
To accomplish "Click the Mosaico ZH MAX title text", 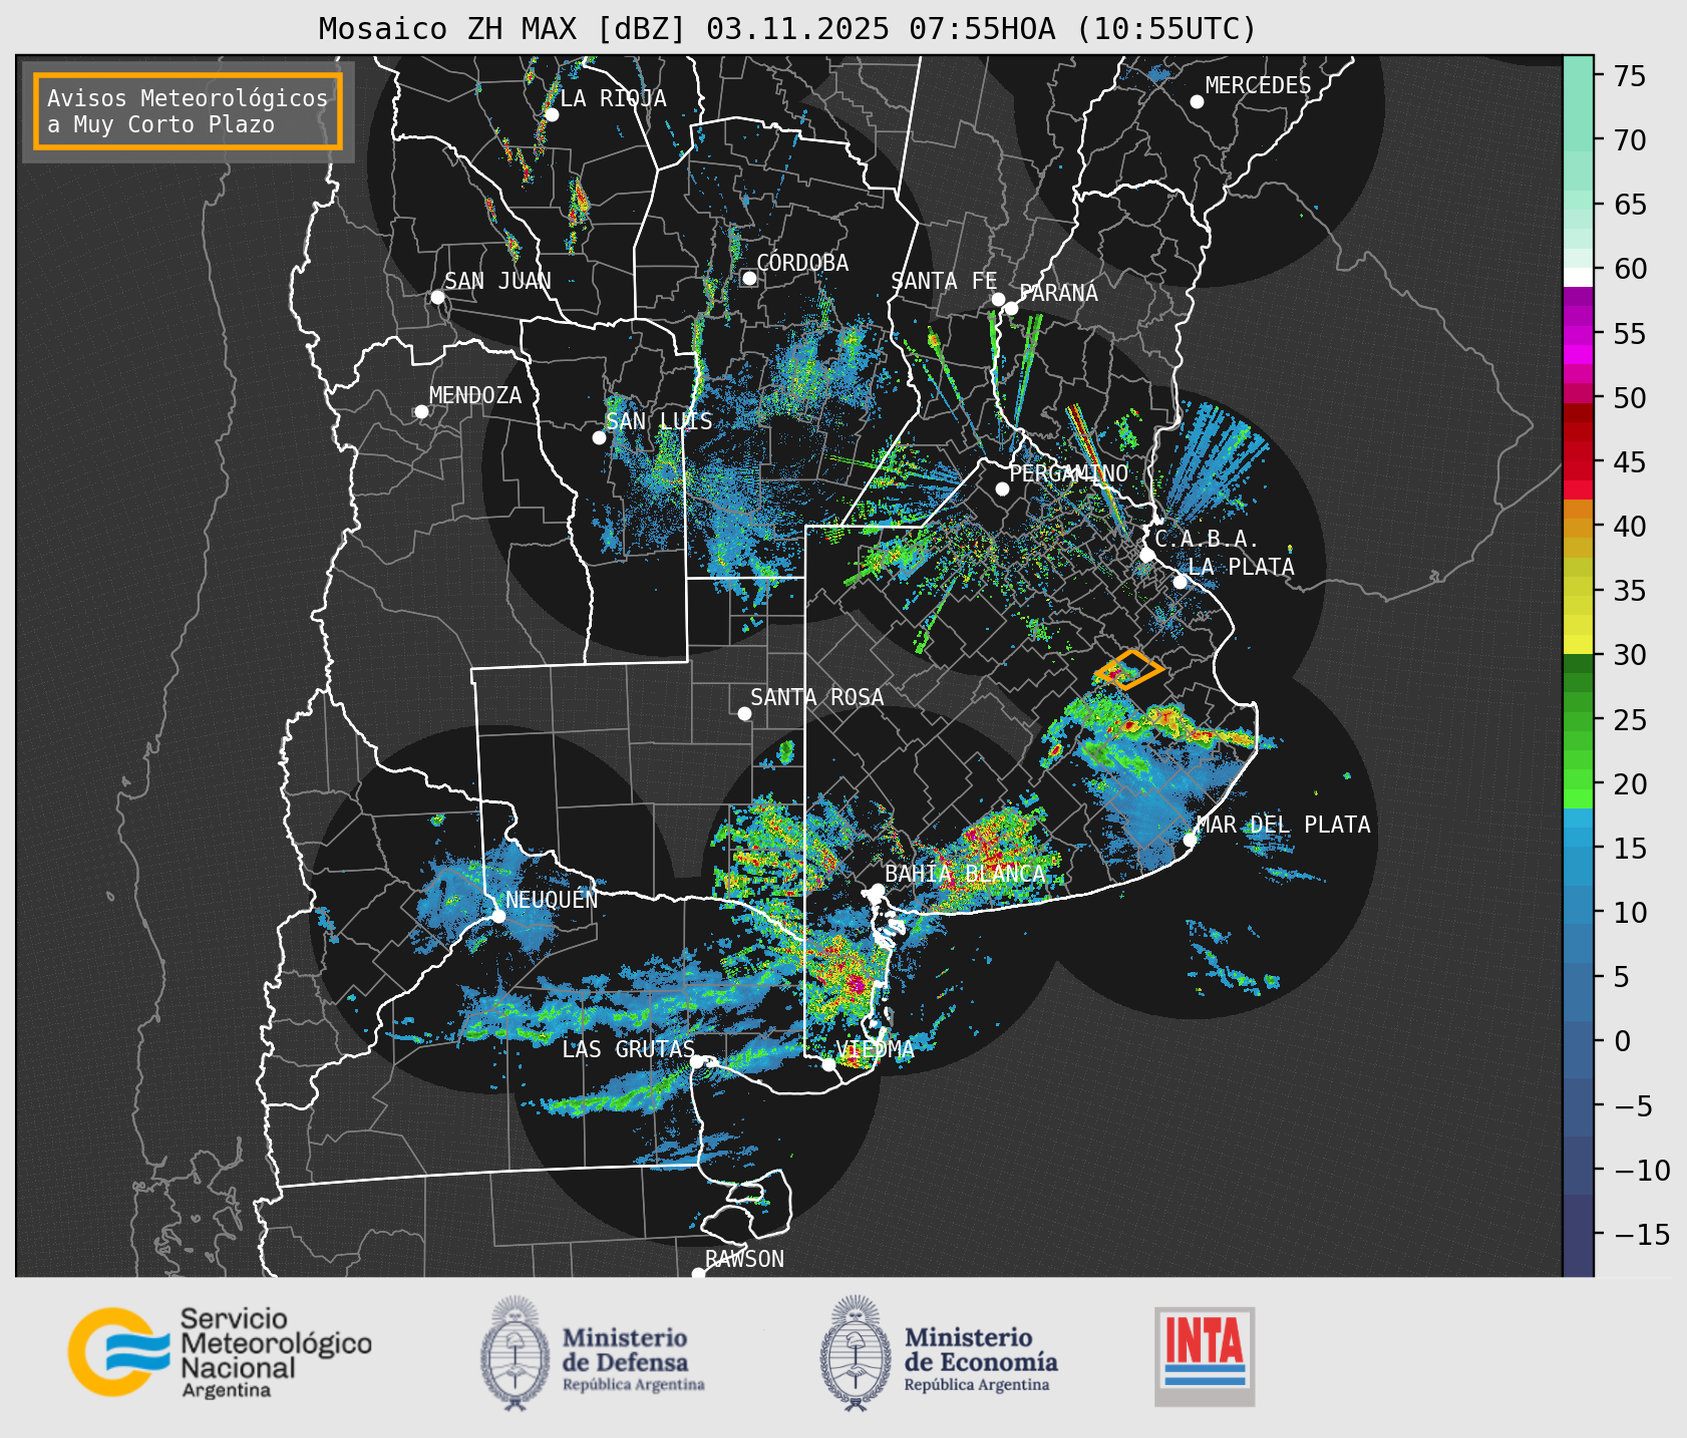I will tap(787, 29).
